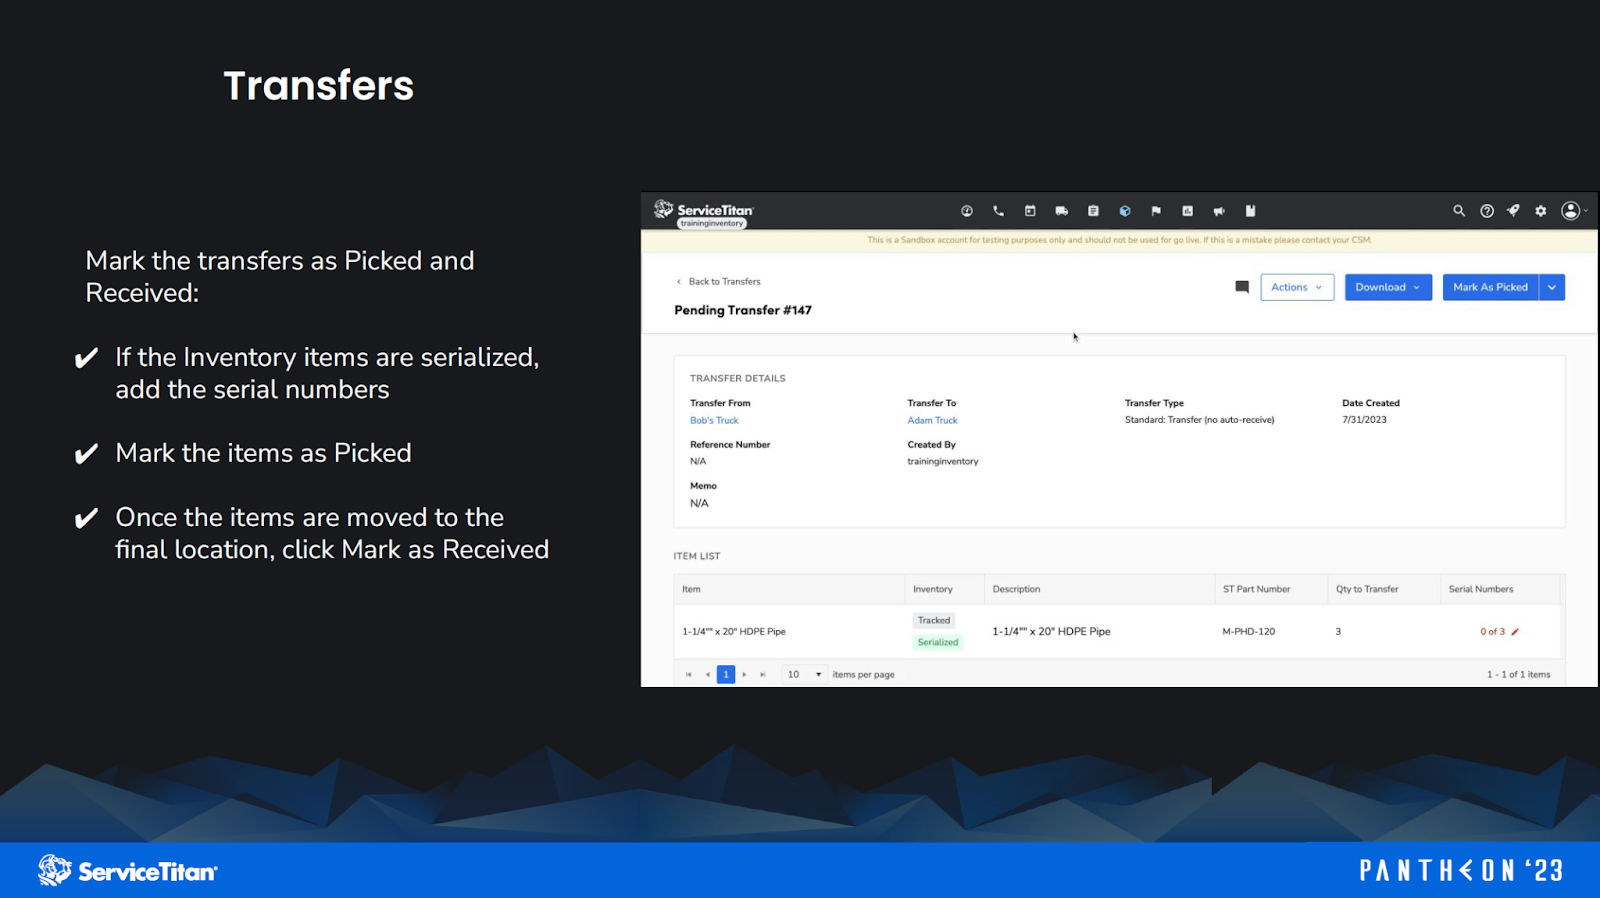Click Mark As Picked button

coord(1490,287)
